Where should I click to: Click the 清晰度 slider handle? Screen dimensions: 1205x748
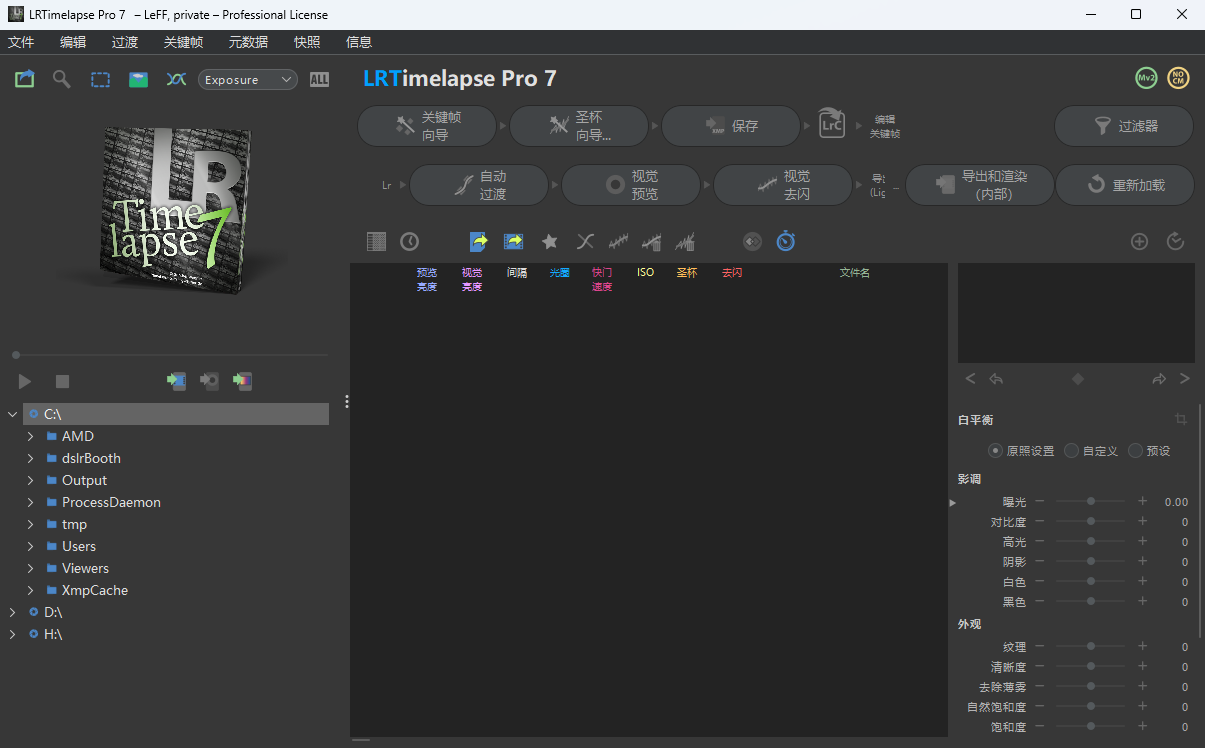coord(1091,666)
